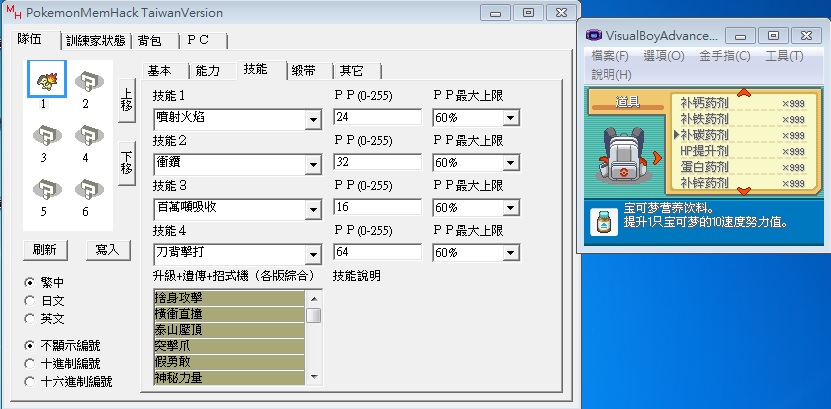Click move list scrollbar thumb
Image resolution: width=831 pixels, height=409 pixels.
coord(314,315)
